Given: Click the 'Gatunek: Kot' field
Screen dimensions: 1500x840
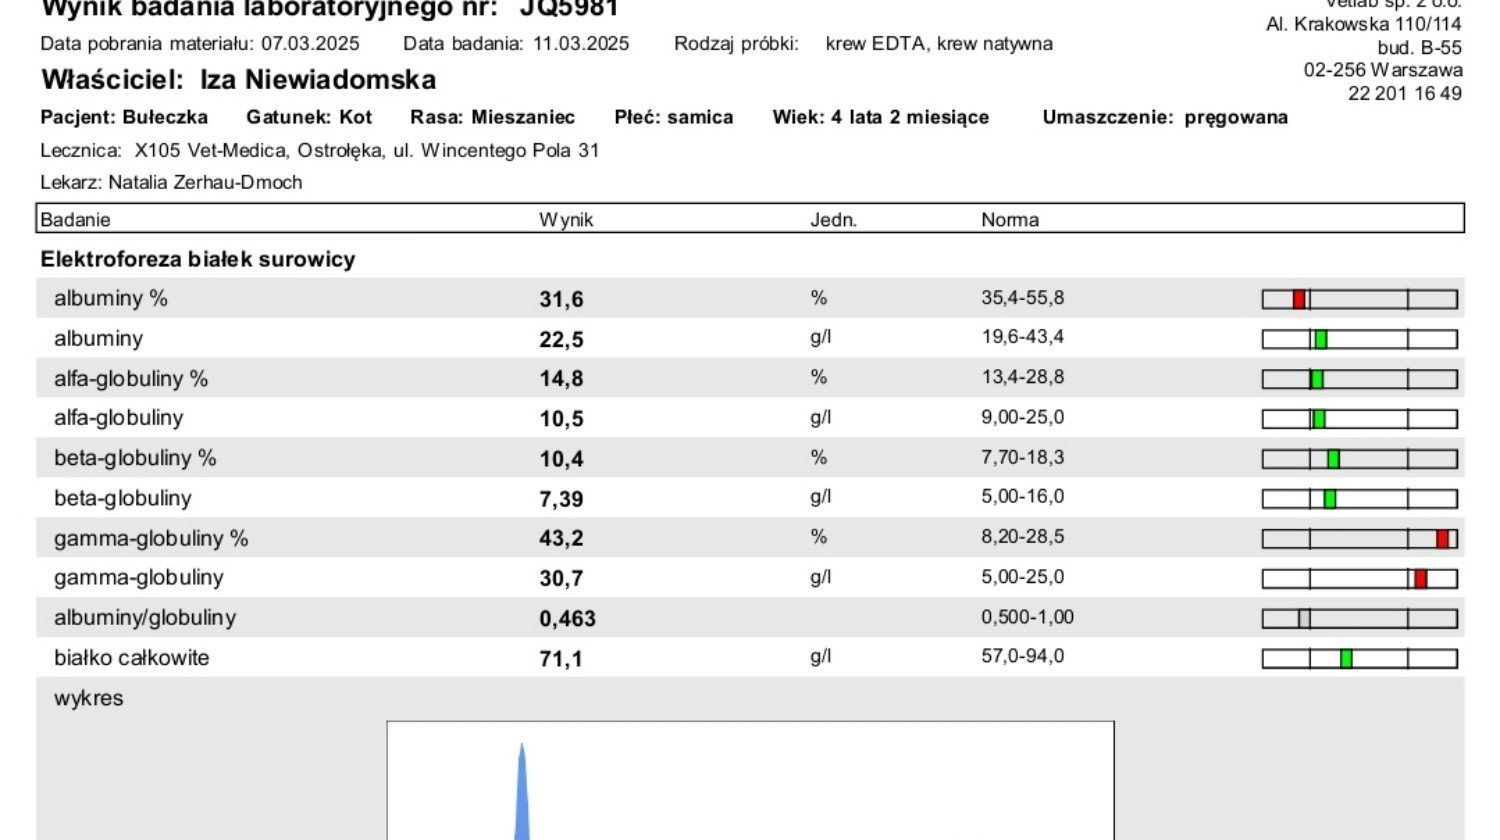Looking at the screenshot, I should click(309, 117).
